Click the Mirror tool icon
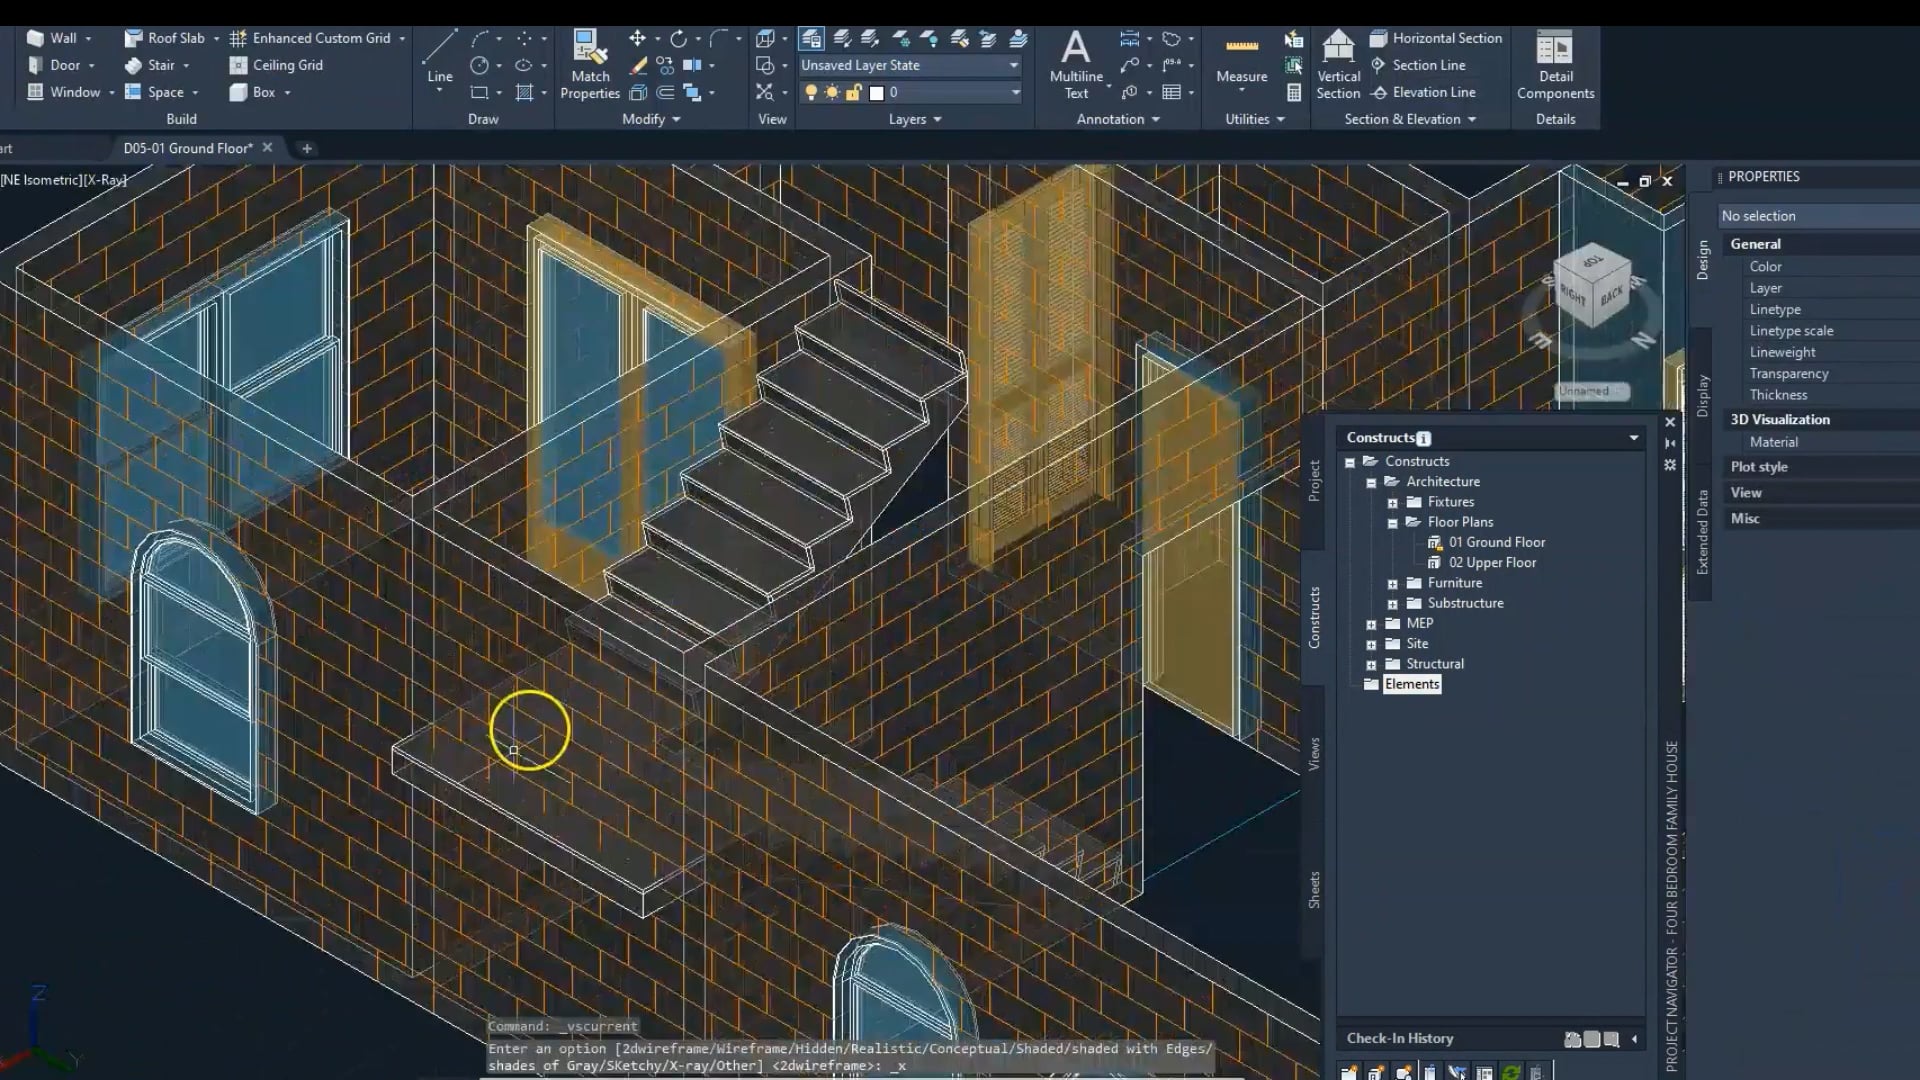Viewport: 1920px width, 1080px height. [x=692, y=65]
